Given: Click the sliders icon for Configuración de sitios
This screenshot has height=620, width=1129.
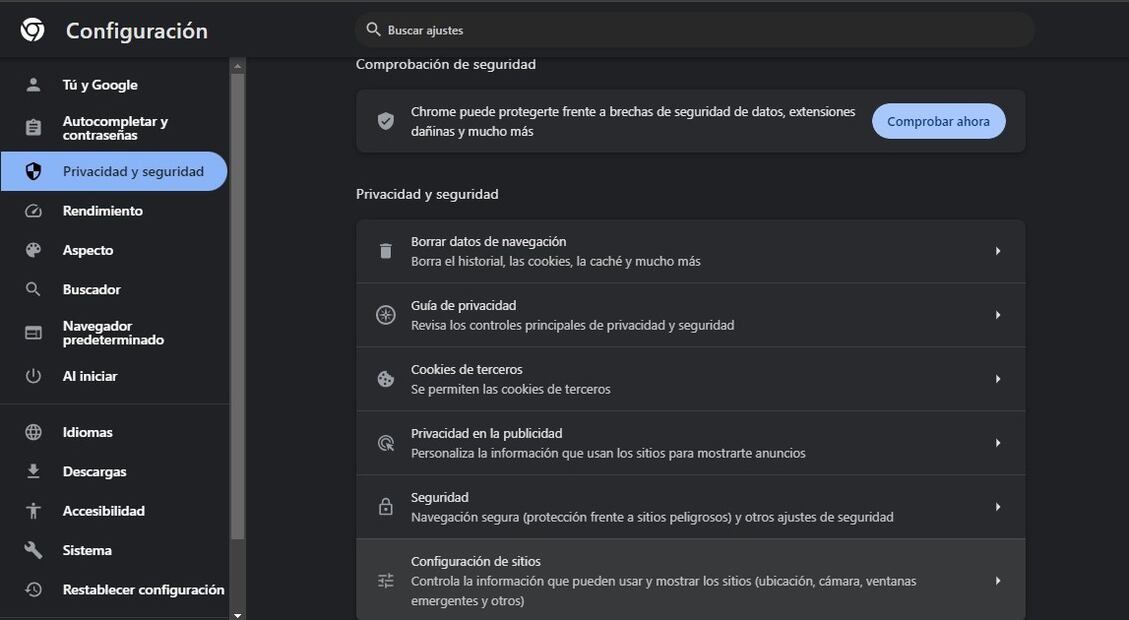Looking at the screenshot, I should 386,581.
